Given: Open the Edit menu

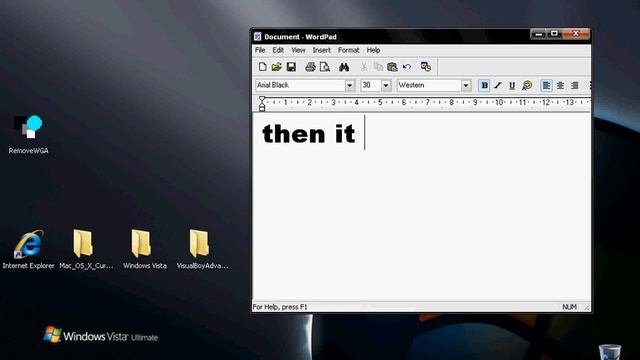Looking at the screenshot, I should tap(278, 50).
